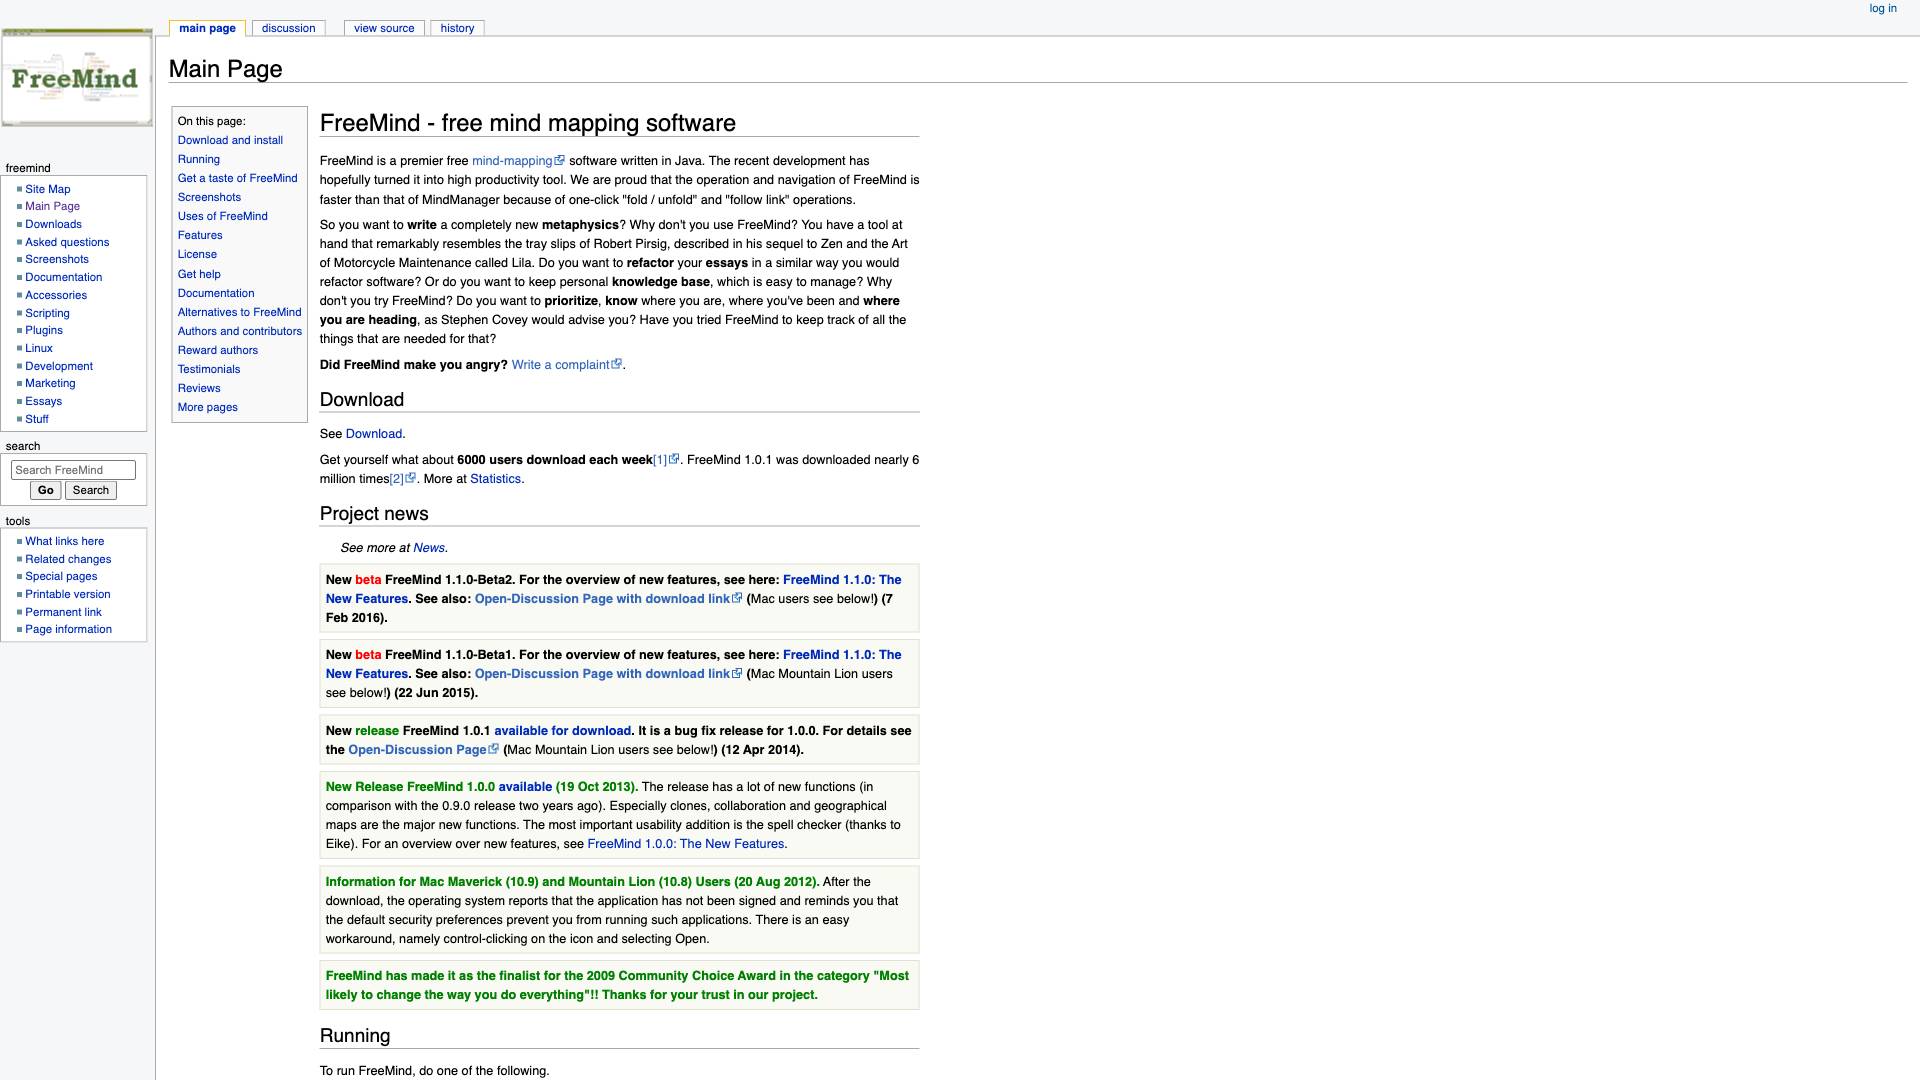The width and height of the screenshot is (1920, 1080).
Task: Open the Downloads sidebar link
Action: click(53, 224)
